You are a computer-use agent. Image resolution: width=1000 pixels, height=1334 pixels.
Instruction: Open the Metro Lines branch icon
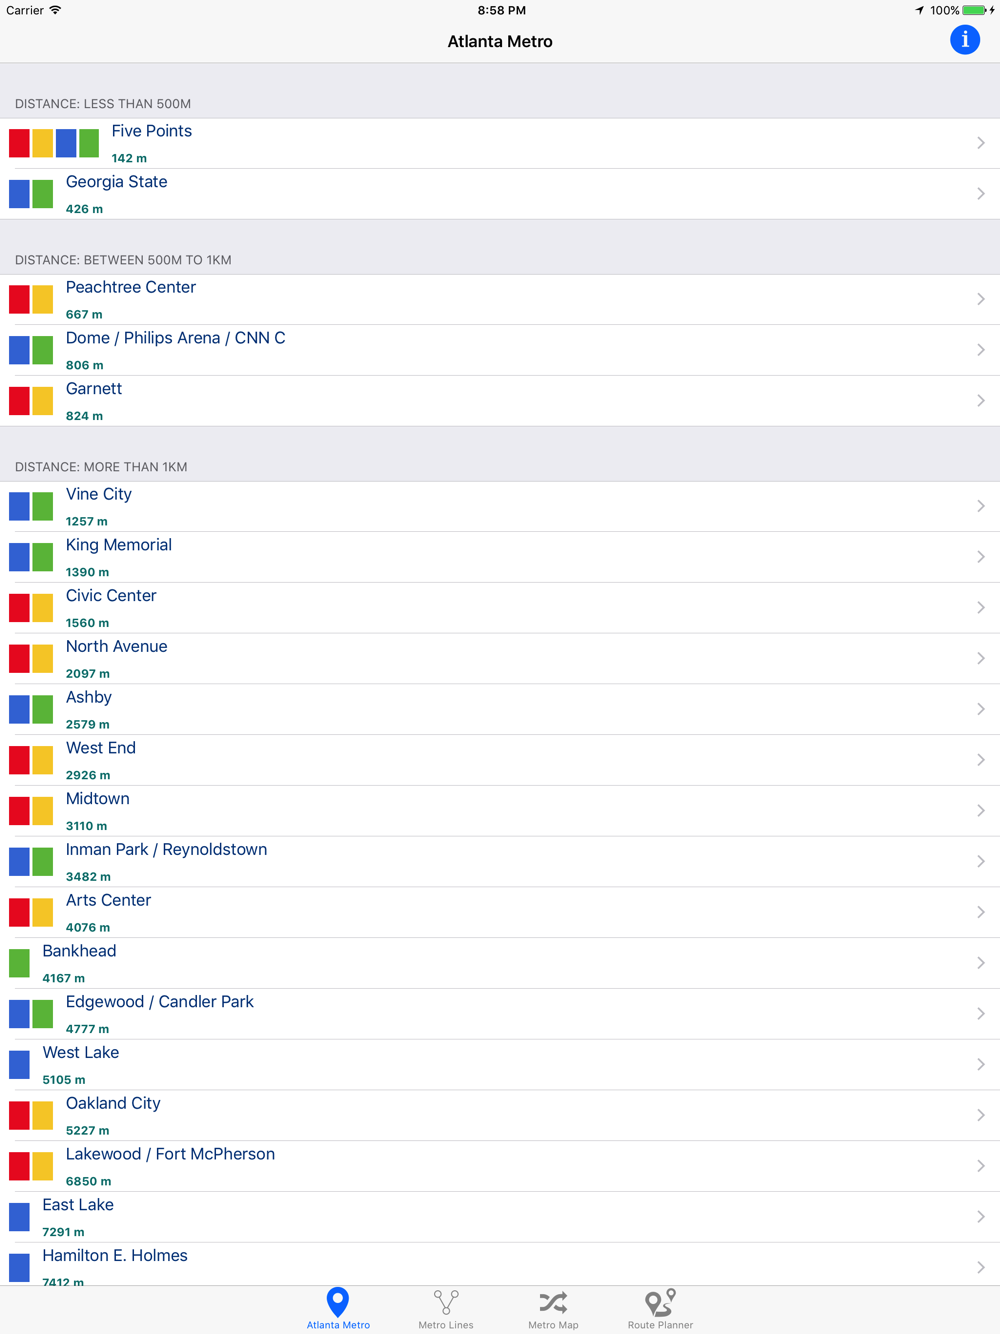(446, 1301)
